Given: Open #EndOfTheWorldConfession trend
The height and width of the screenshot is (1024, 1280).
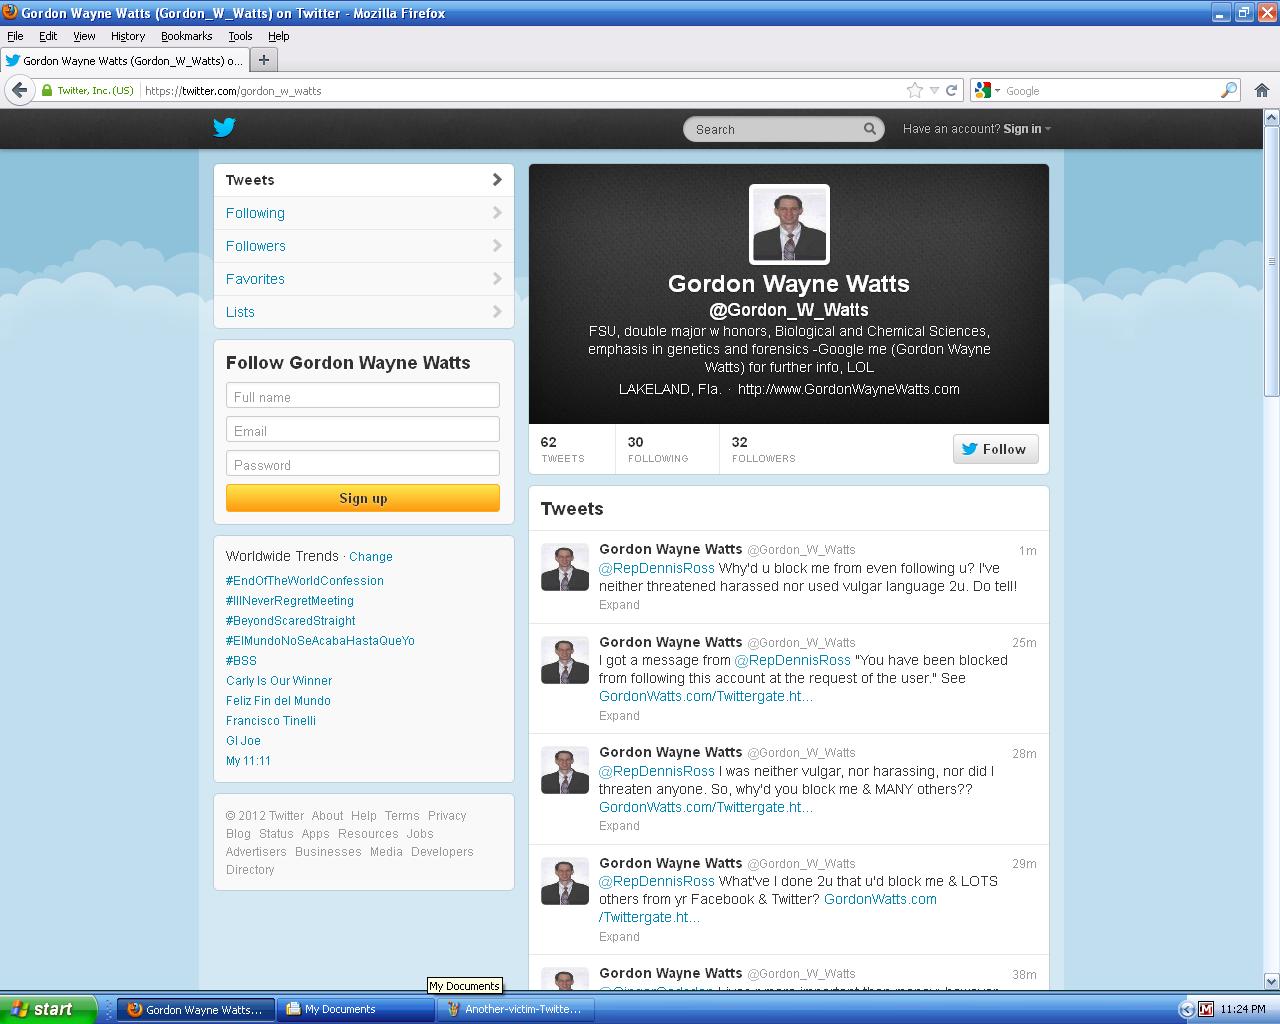Looking at the screenshot, I should [x=305, y=581].
